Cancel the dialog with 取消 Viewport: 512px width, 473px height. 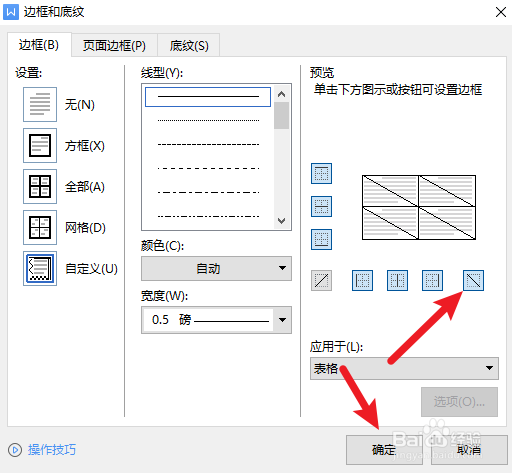pyautogui.click(x=469, y=450)
